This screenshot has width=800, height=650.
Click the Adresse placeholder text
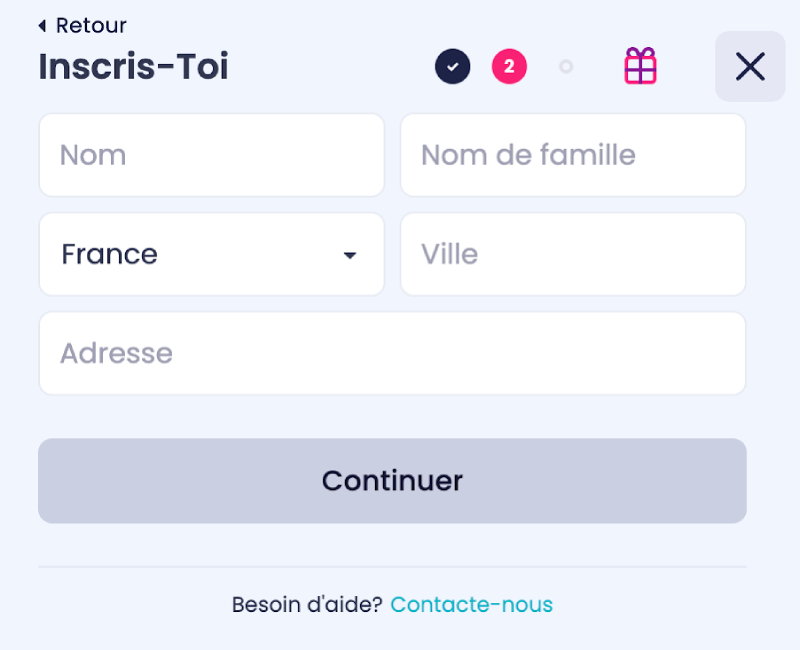[116, 353]
